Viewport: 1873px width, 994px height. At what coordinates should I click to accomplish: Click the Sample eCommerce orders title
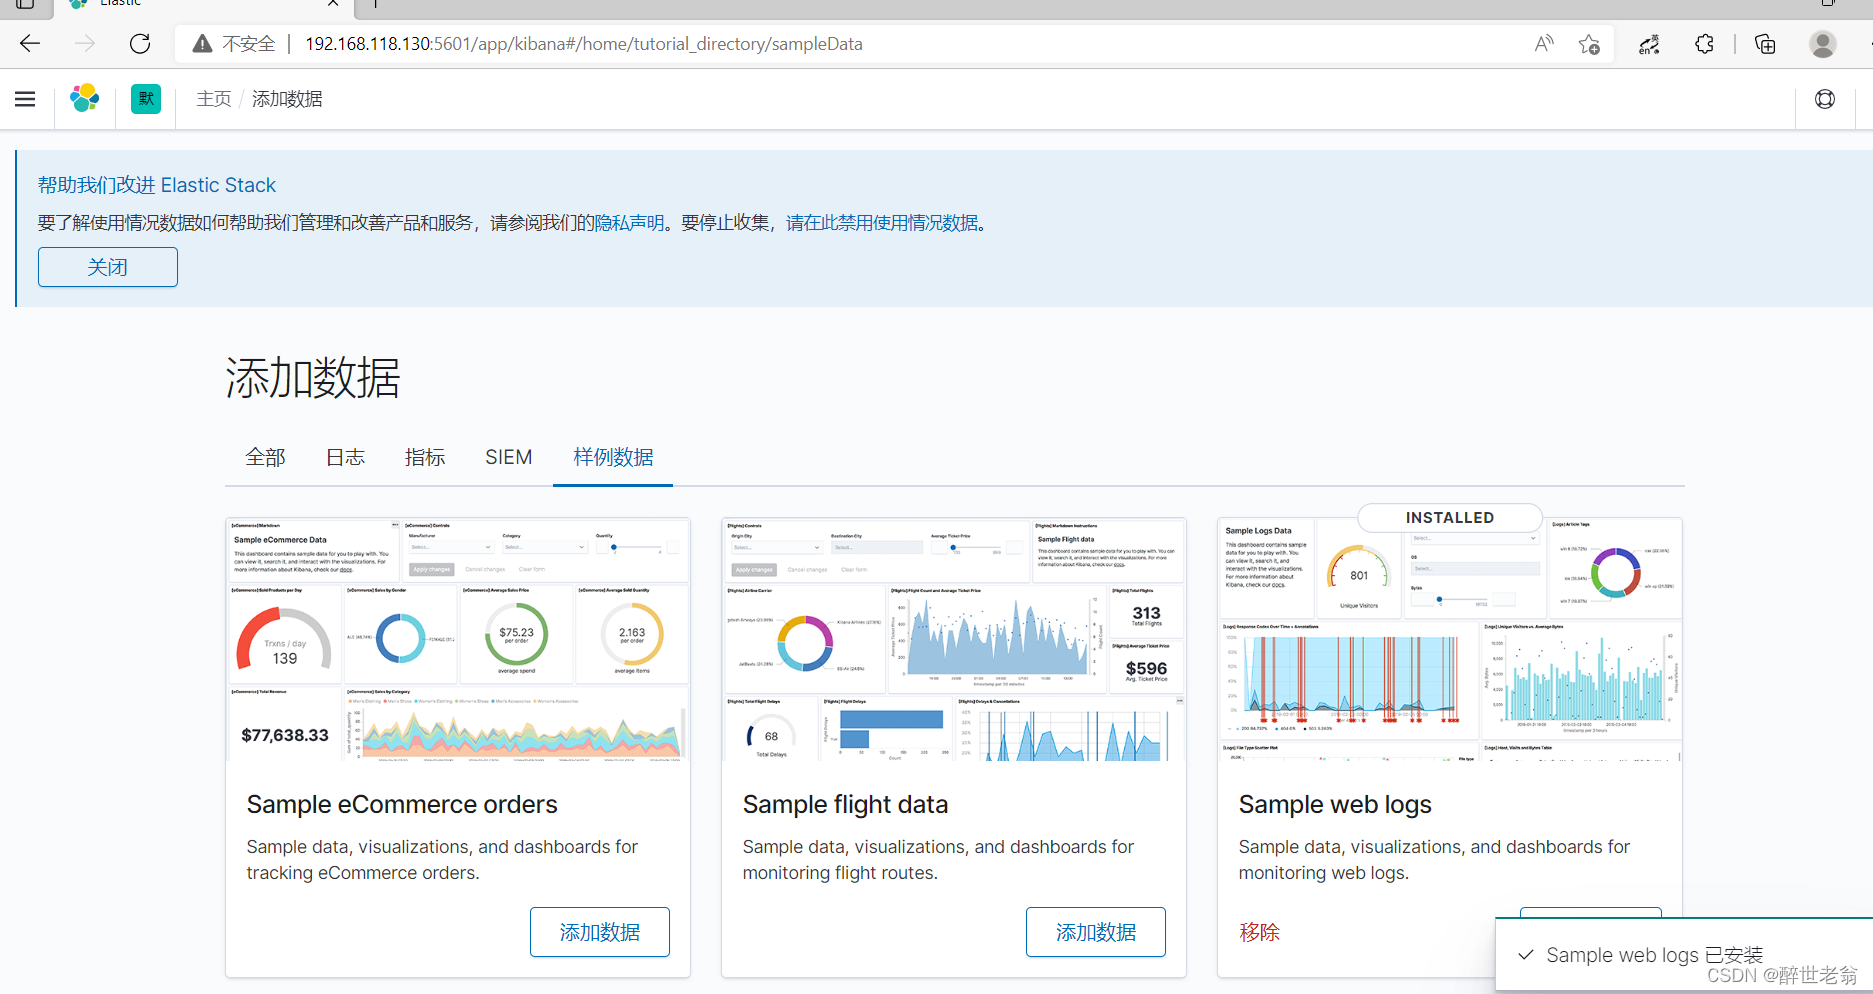pos(402,804)
